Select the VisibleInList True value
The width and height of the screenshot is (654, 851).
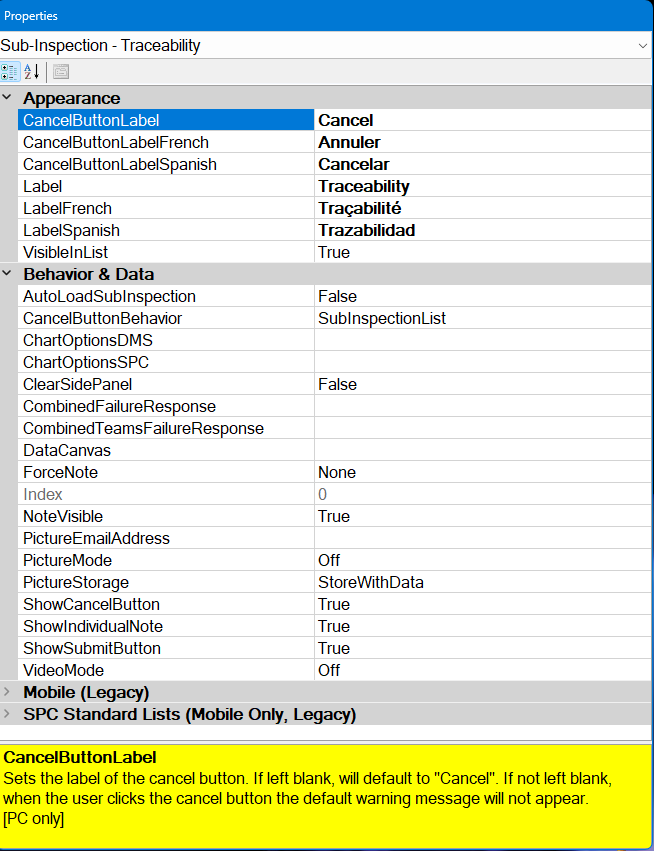point(334,252)
